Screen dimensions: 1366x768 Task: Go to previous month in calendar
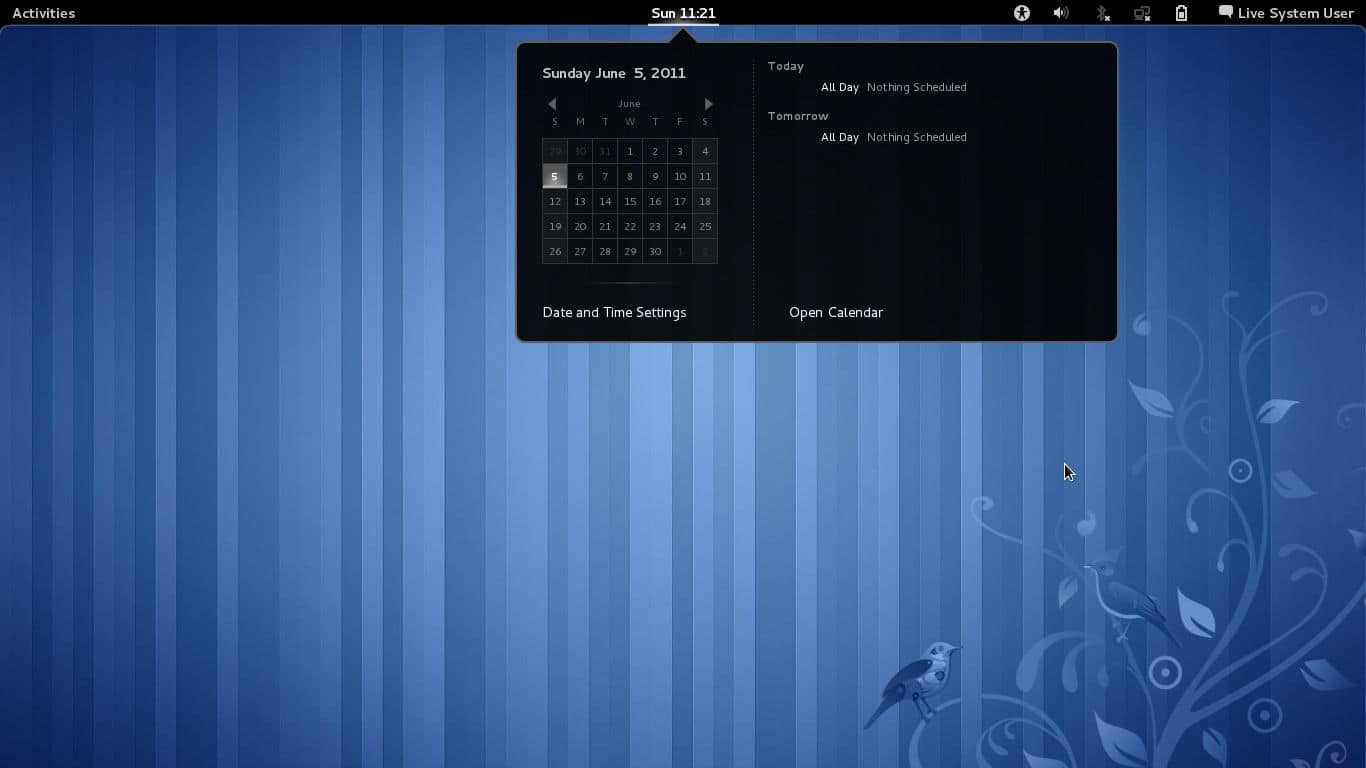(552, 104)
